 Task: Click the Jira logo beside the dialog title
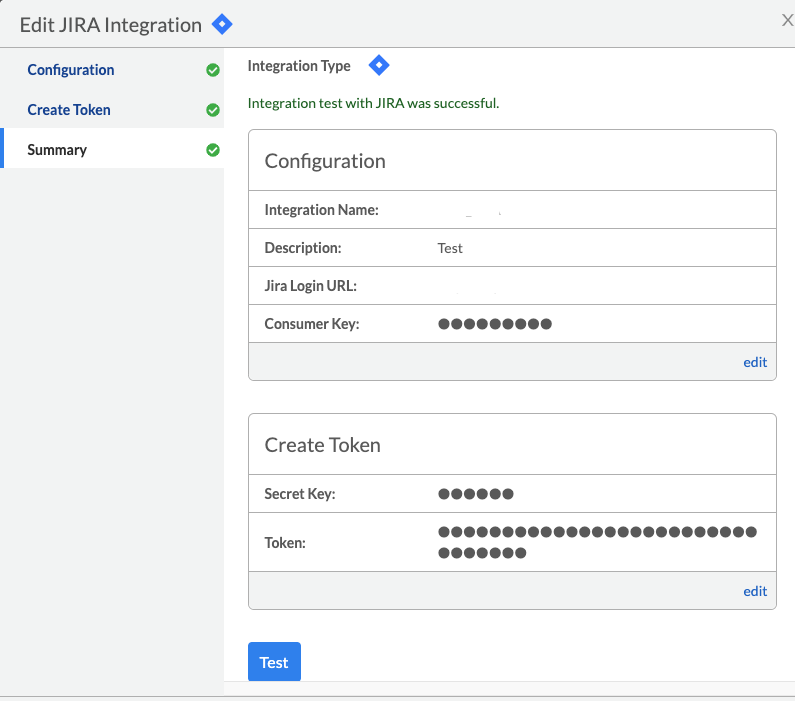click(x=222, y=24)
